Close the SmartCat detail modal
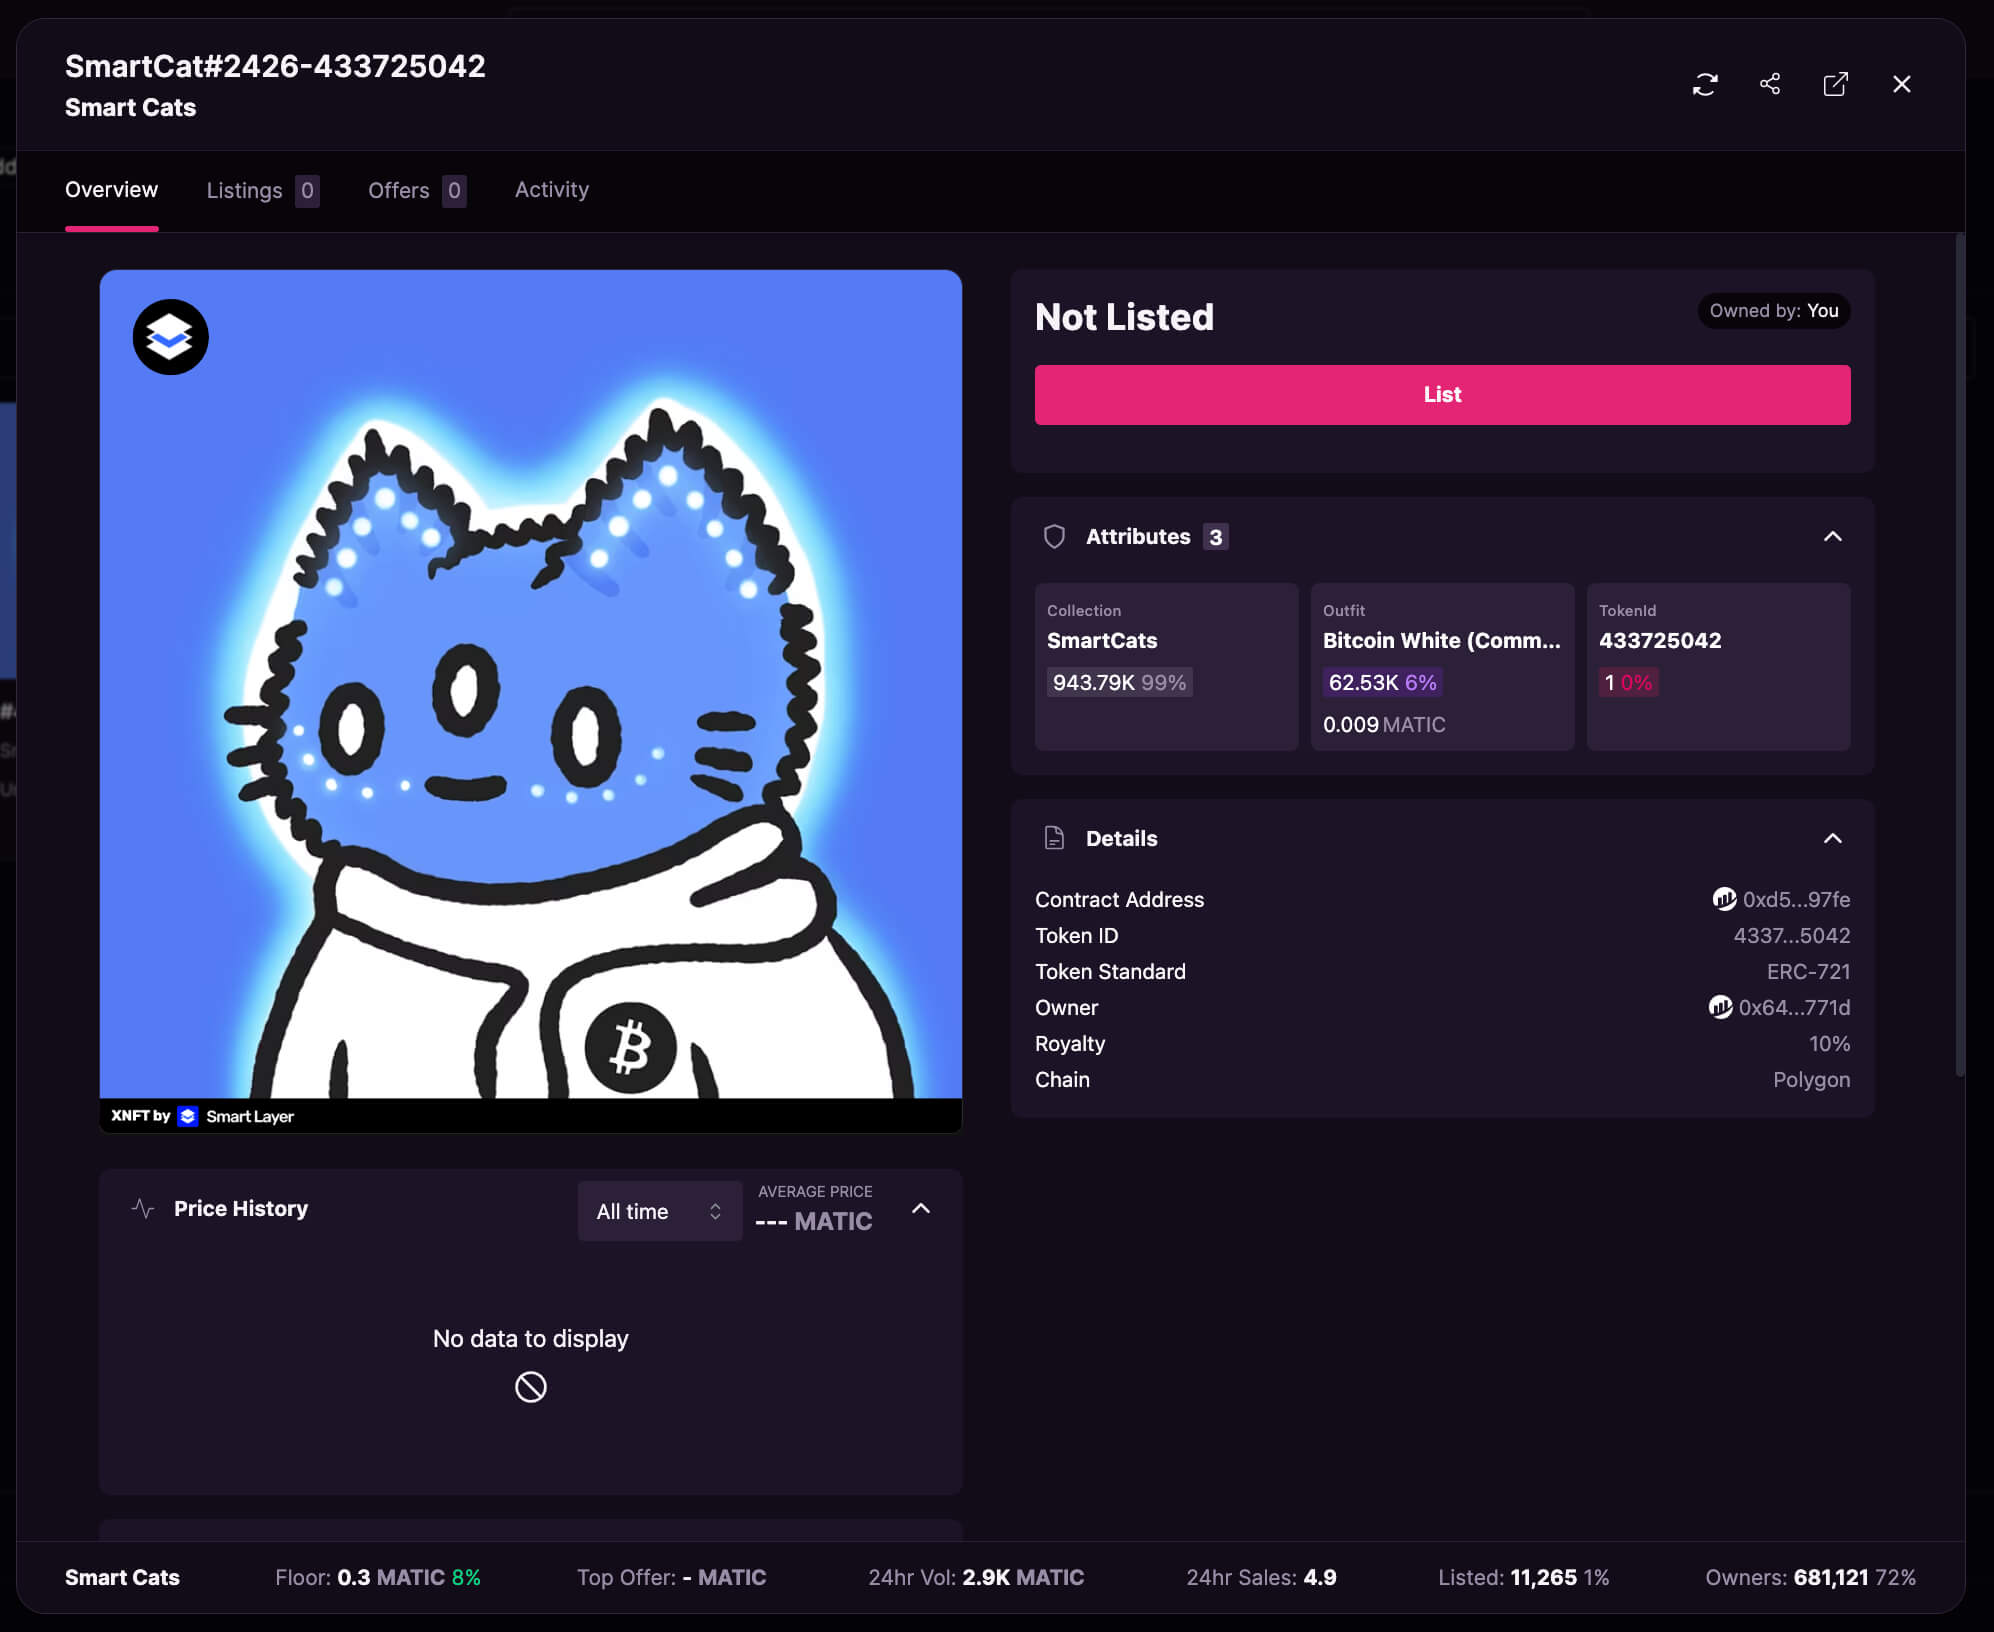 pos(1901,84)
